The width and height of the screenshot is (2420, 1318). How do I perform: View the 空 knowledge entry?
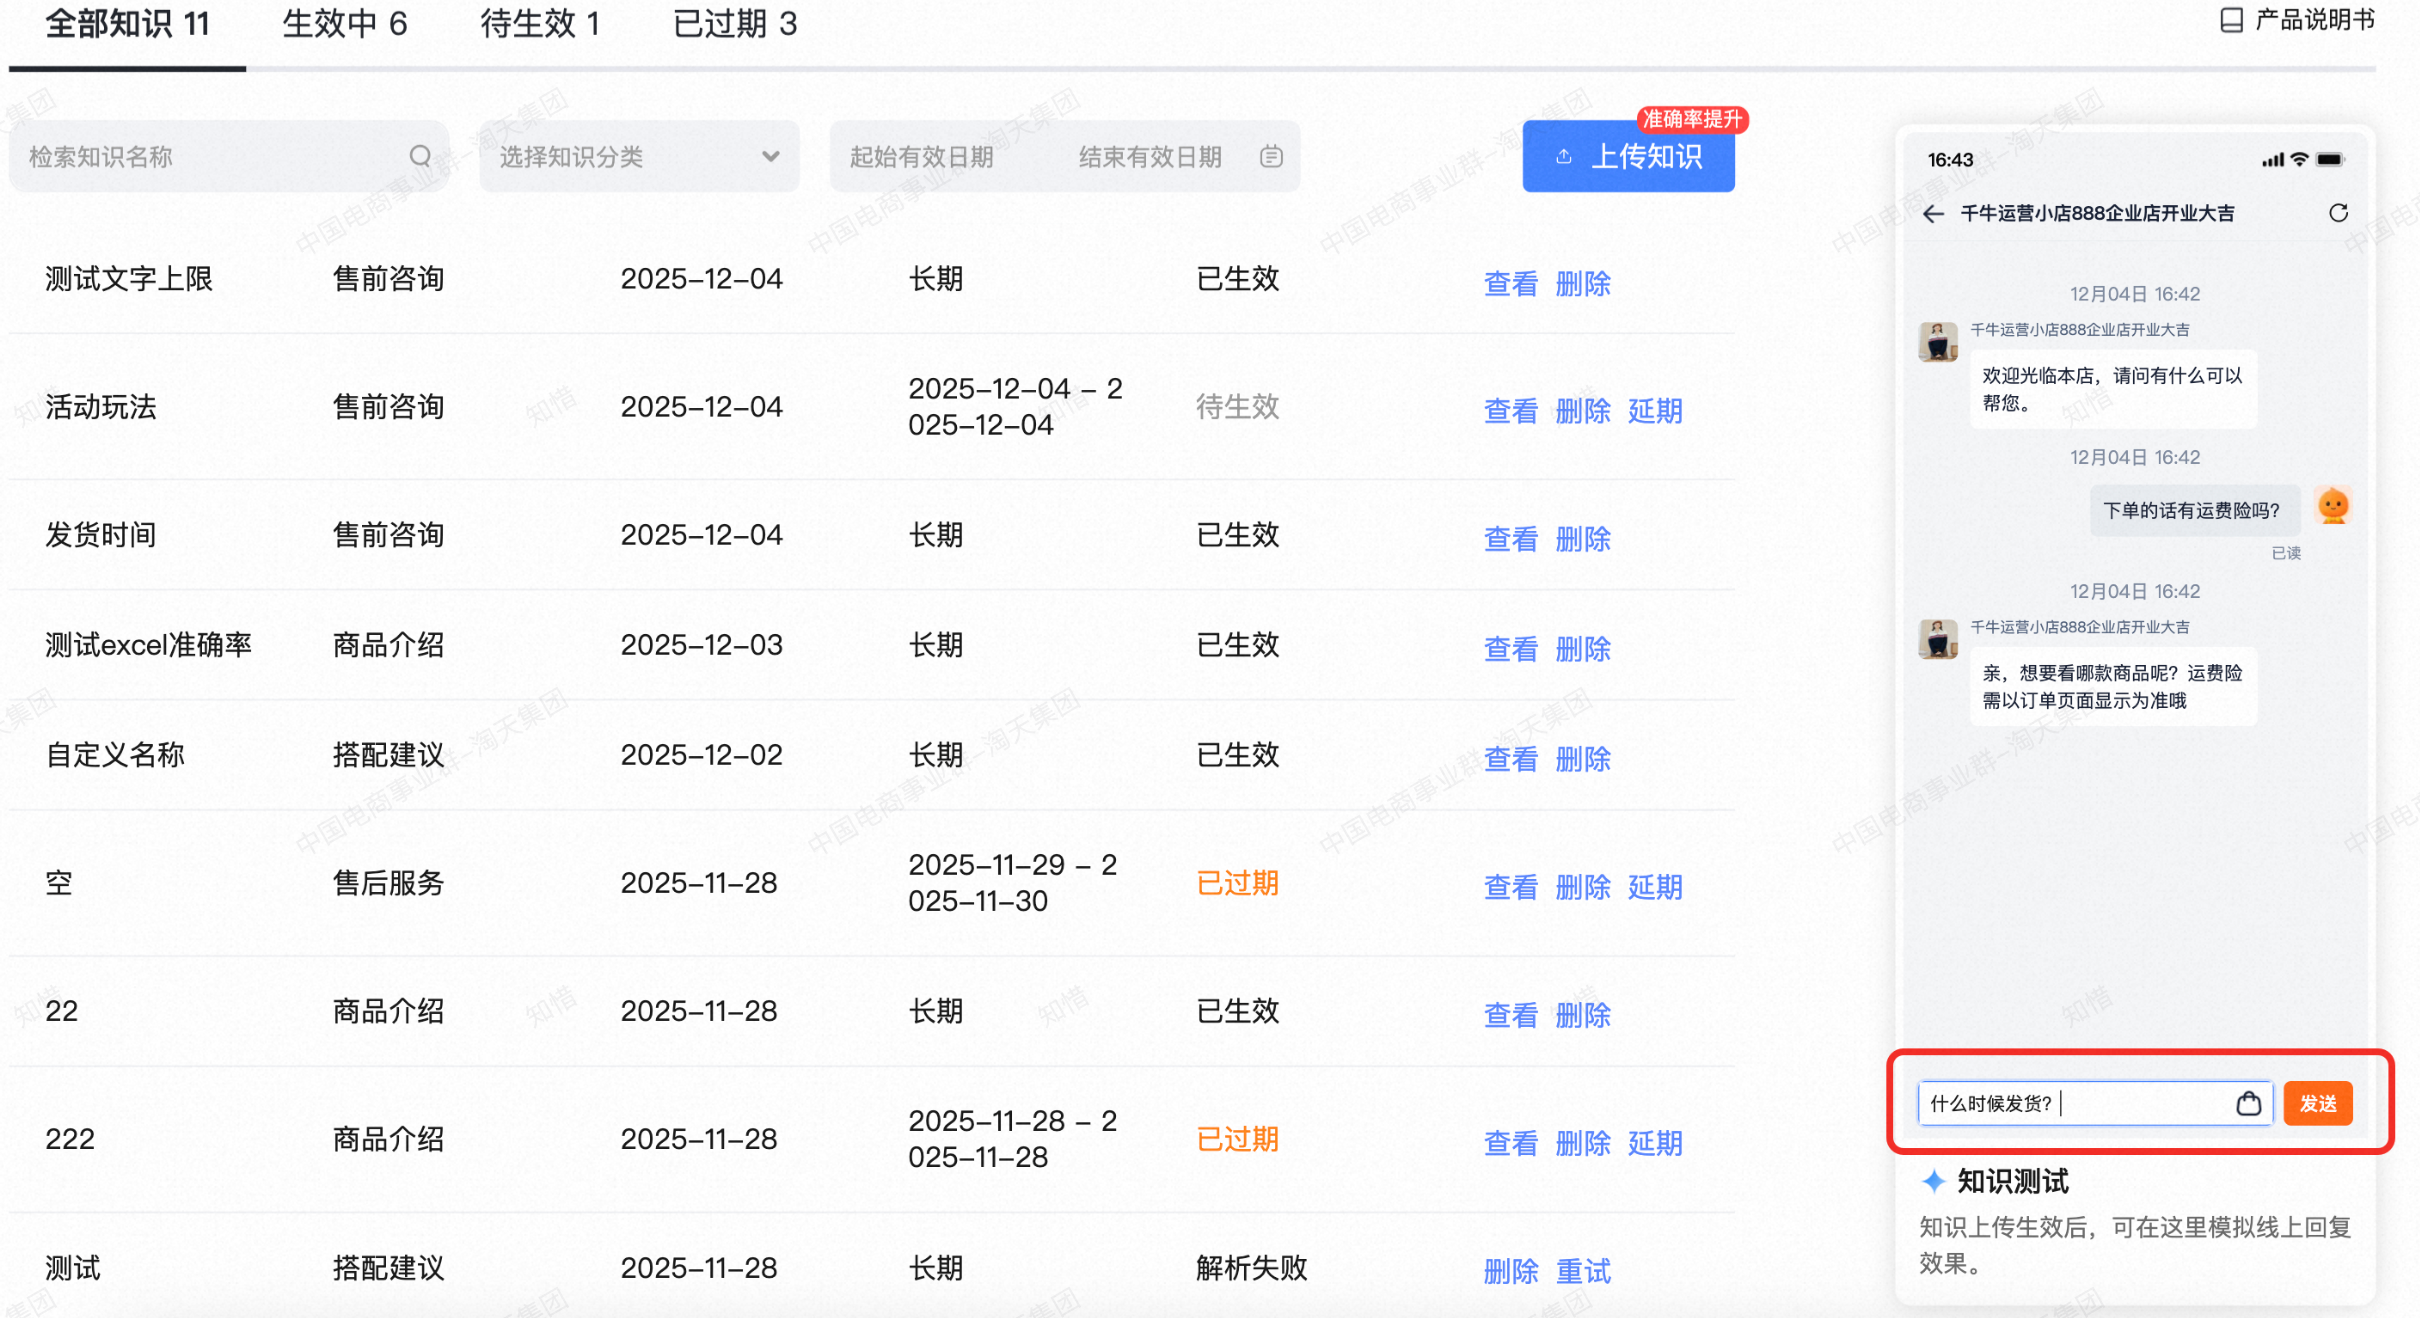(x=1510, y=886)
